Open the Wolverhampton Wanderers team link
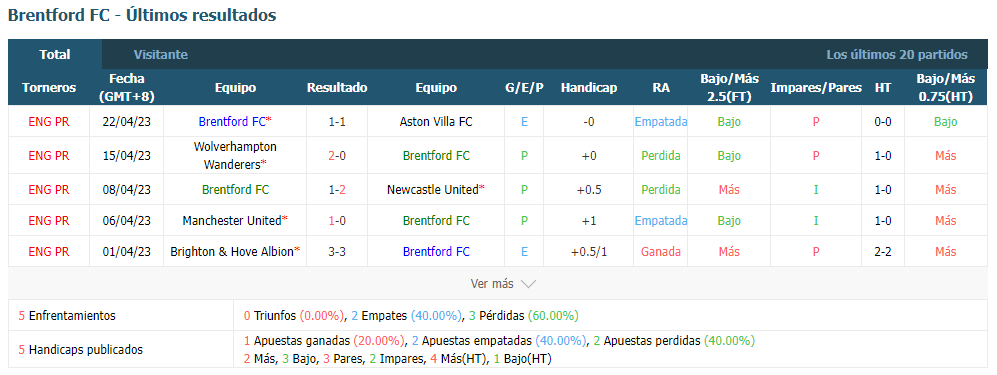 (x=235, y=156)
